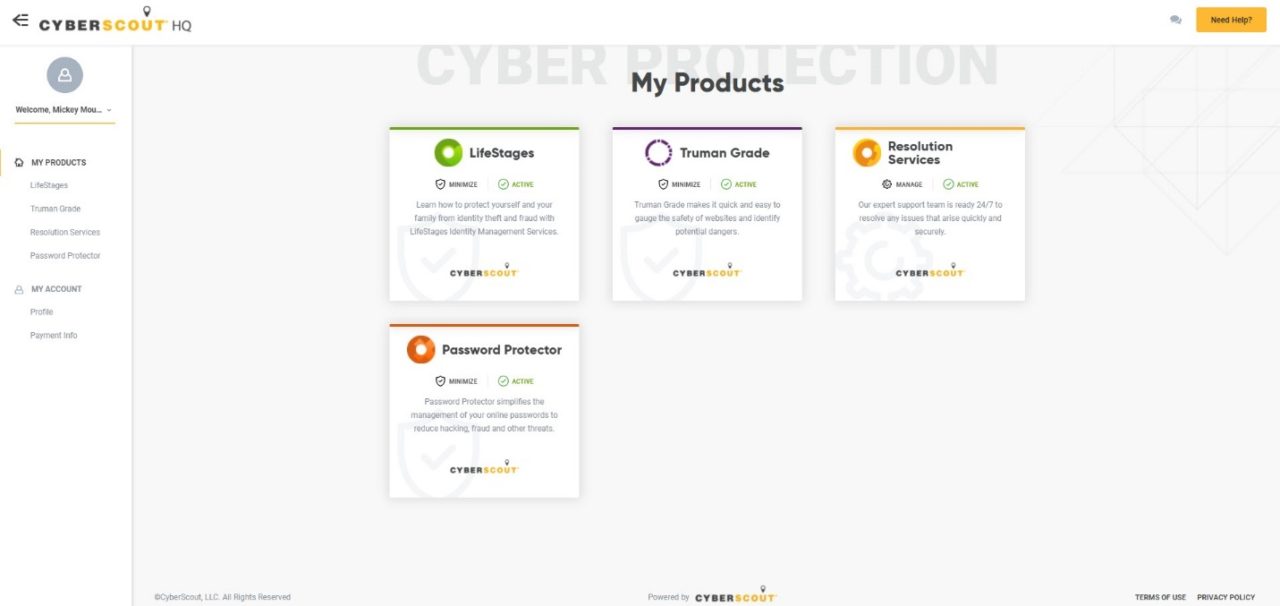This screenshot has width=1280, height=606.
Task: Expand the Welcome, Mickey Mouse dropdown
Action: (64, 110)
